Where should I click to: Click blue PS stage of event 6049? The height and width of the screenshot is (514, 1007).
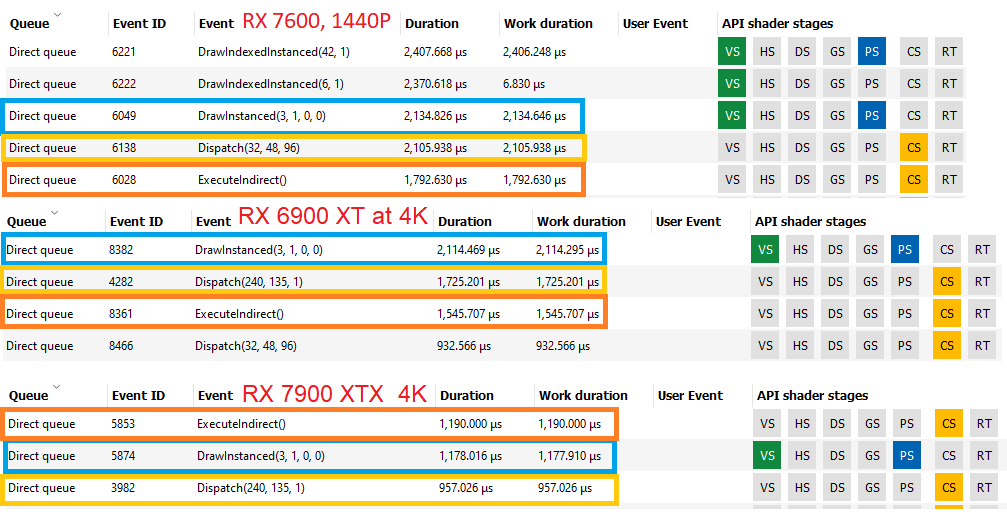pyautogui.click(x=871, y=116)
